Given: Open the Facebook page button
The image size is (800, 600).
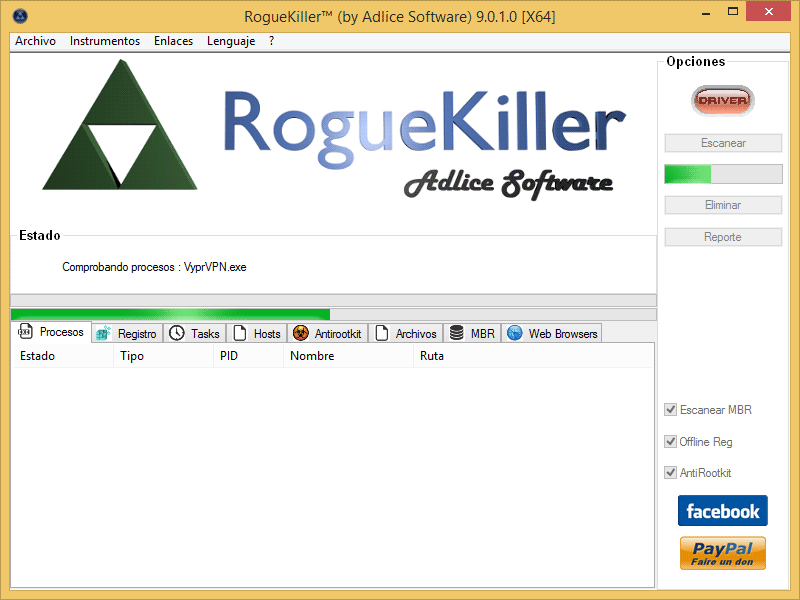Looking at the screenshot, I should click(722, 511).
